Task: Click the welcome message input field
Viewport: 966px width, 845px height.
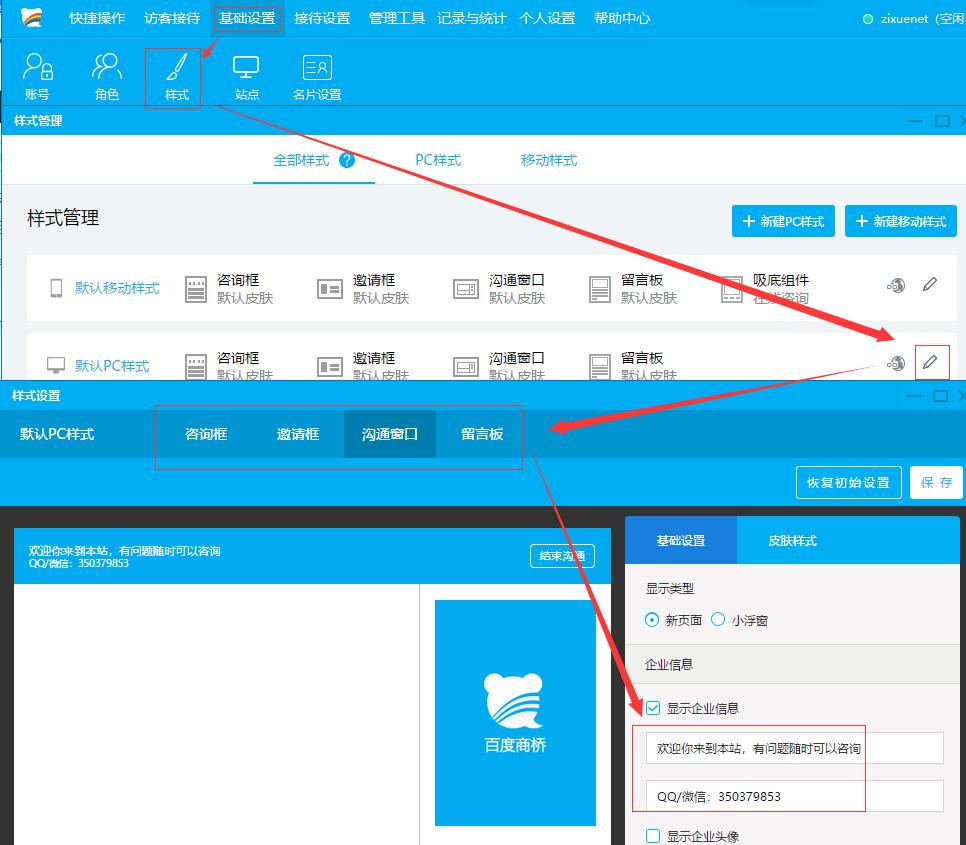Action: coord(795,748)
